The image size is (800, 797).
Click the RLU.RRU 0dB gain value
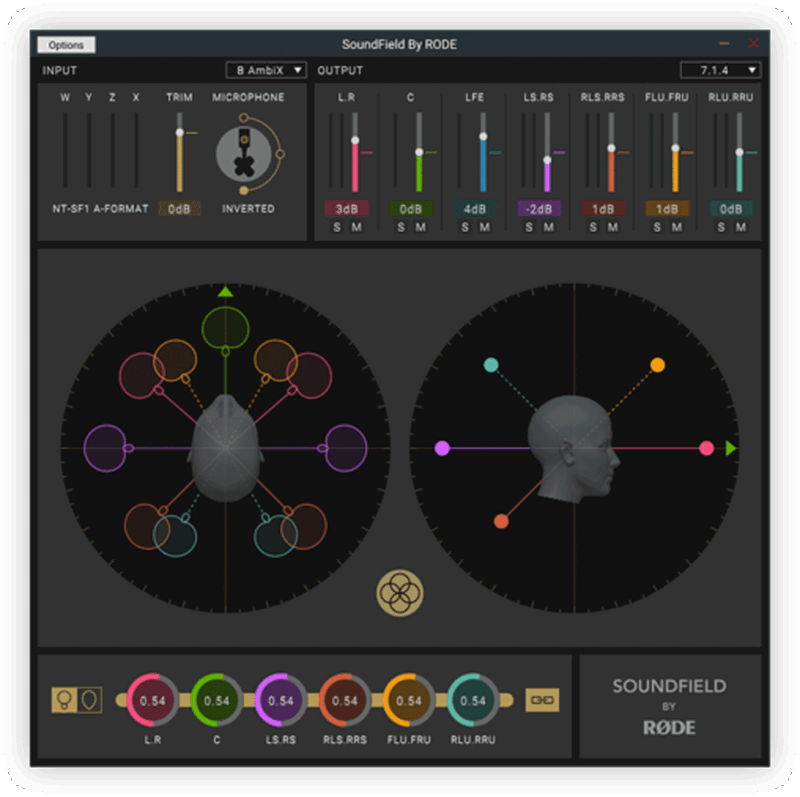tap(731, 209)
